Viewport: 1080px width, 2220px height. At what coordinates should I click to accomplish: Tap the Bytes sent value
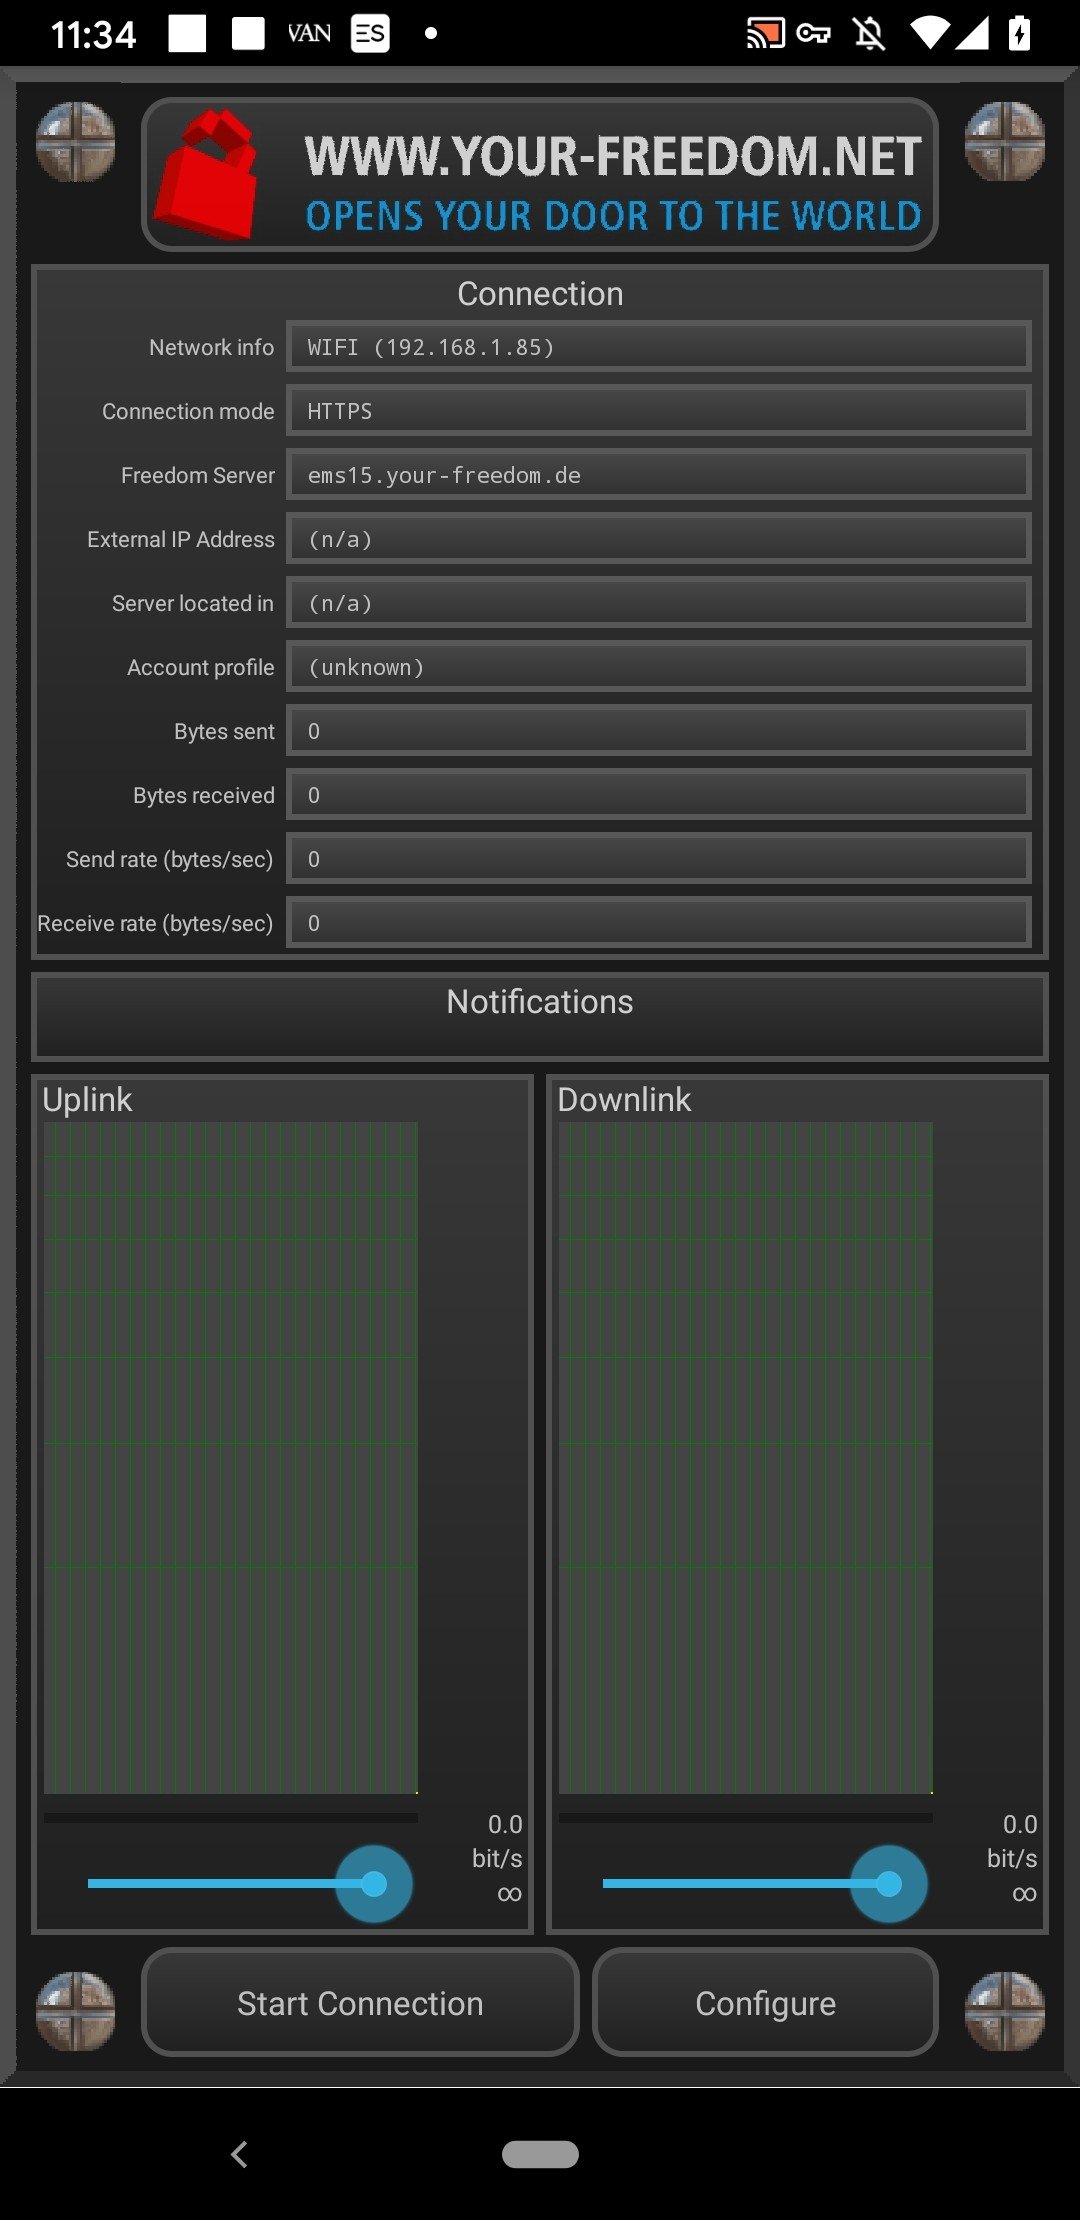click(659, 731)
